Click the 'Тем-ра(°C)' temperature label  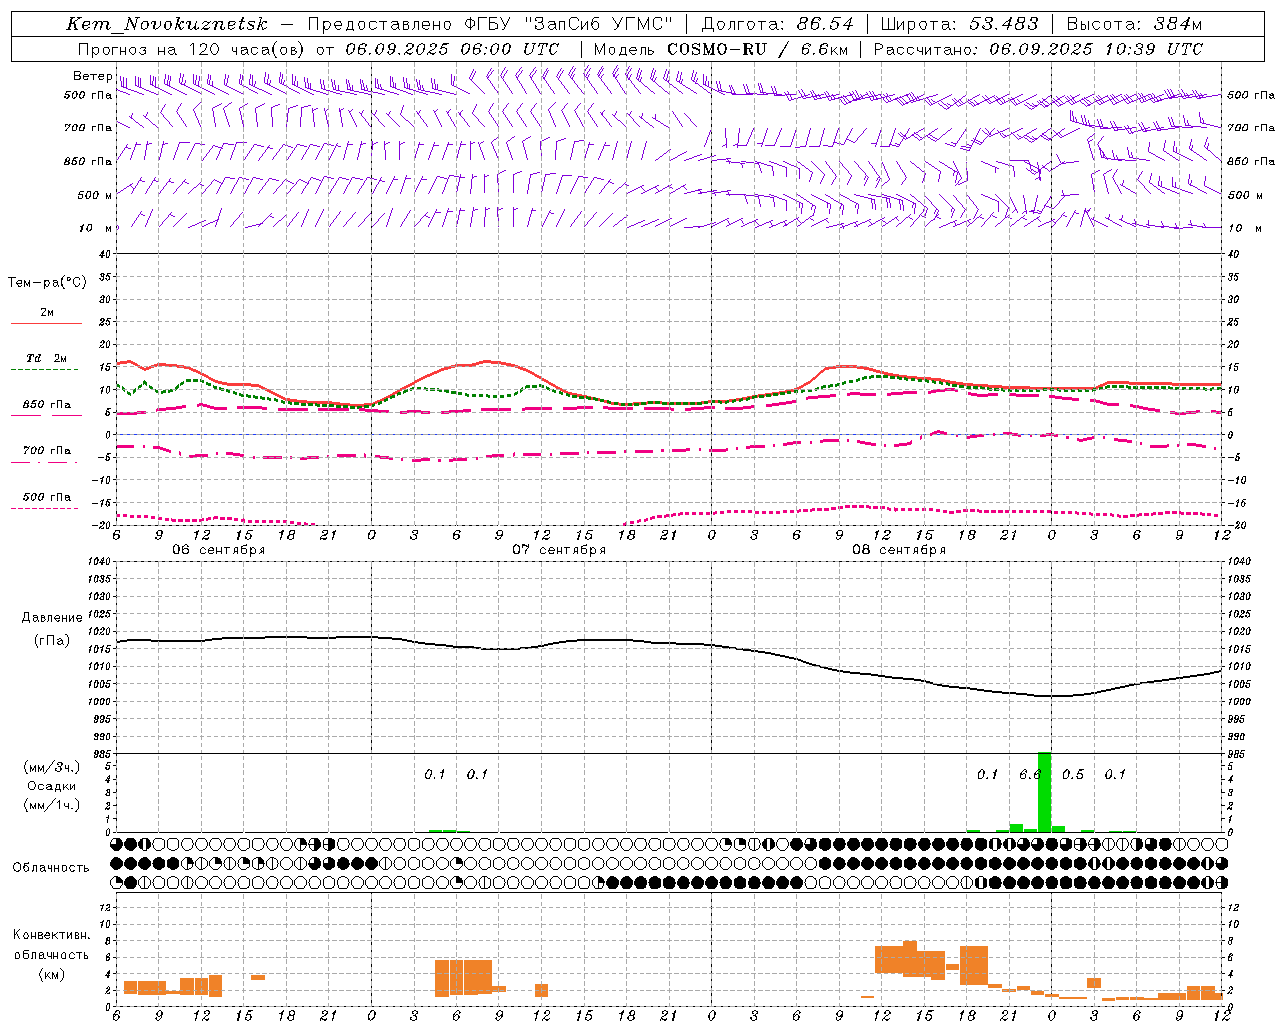[47, 283]
